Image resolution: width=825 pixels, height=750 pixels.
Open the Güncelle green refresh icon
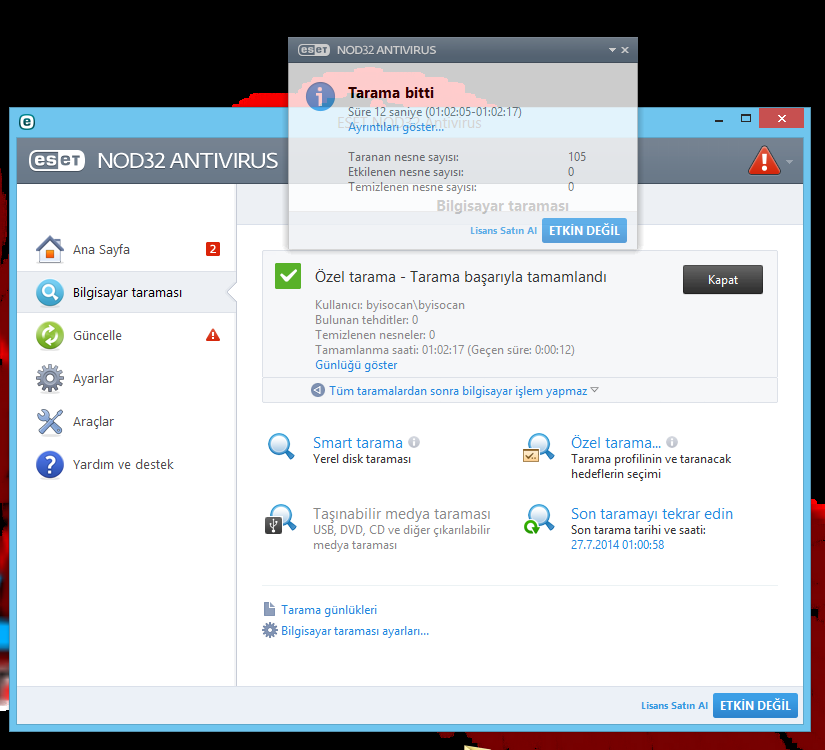49,335
